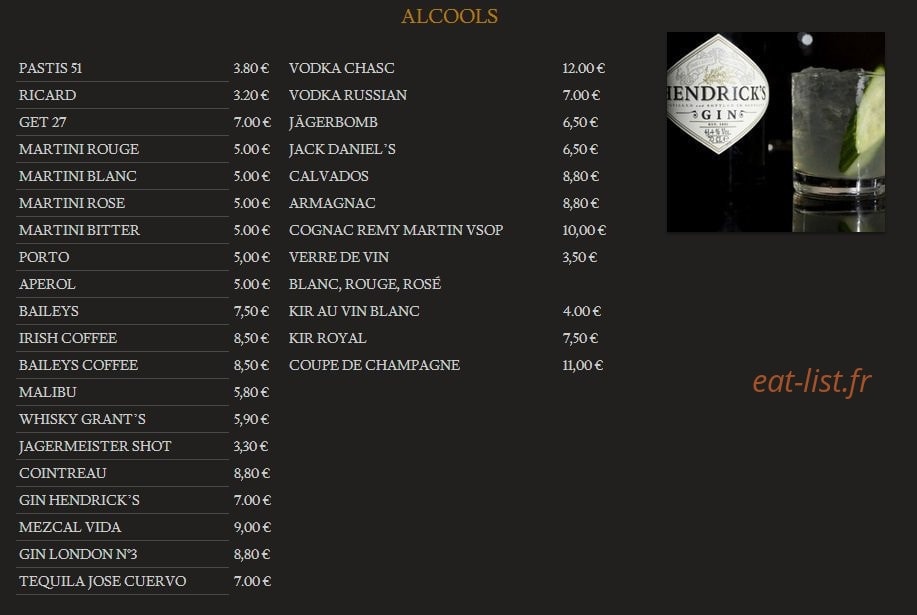Click TEQUILA JOSE CUERVO item

click(102, 581)
